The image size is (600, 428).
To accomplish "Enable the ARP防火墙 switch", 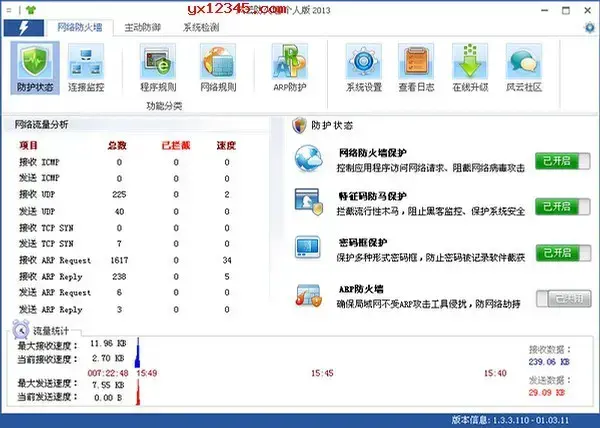I will coord(563,299).
